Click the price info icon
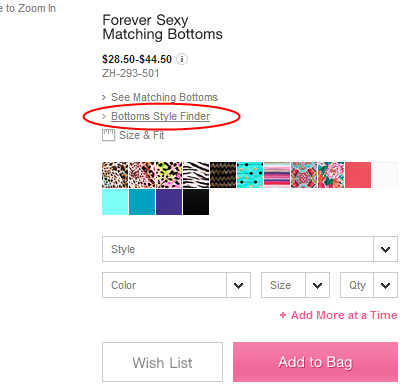This screenshot has height=384, width=402. (182, 59)
